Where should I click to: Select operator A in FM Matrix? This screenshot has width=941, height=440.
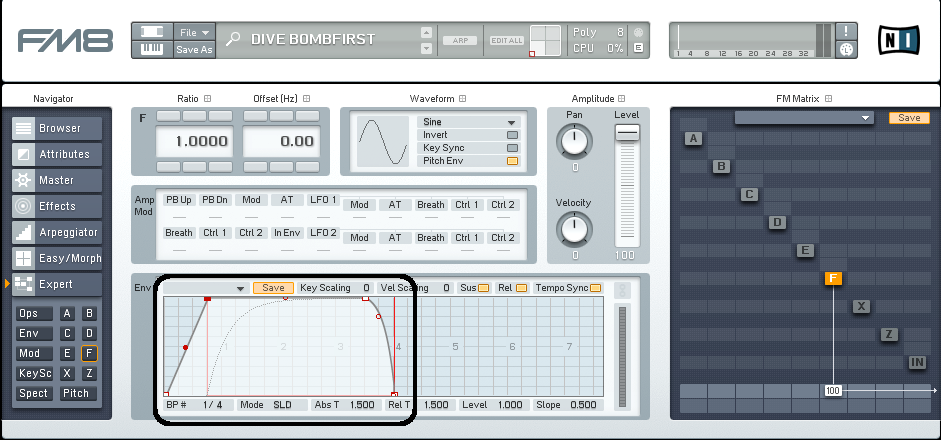tap(693, 139)
